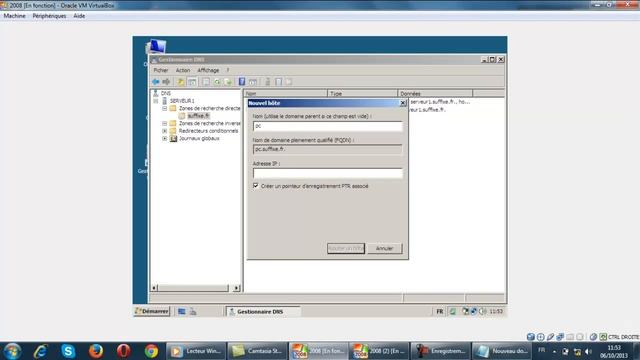Image resolution: width=640 pixels, height=360 pixels.
Task: Click VirtualBox mouse integration status icon
Action: click(x=593, y=337)
